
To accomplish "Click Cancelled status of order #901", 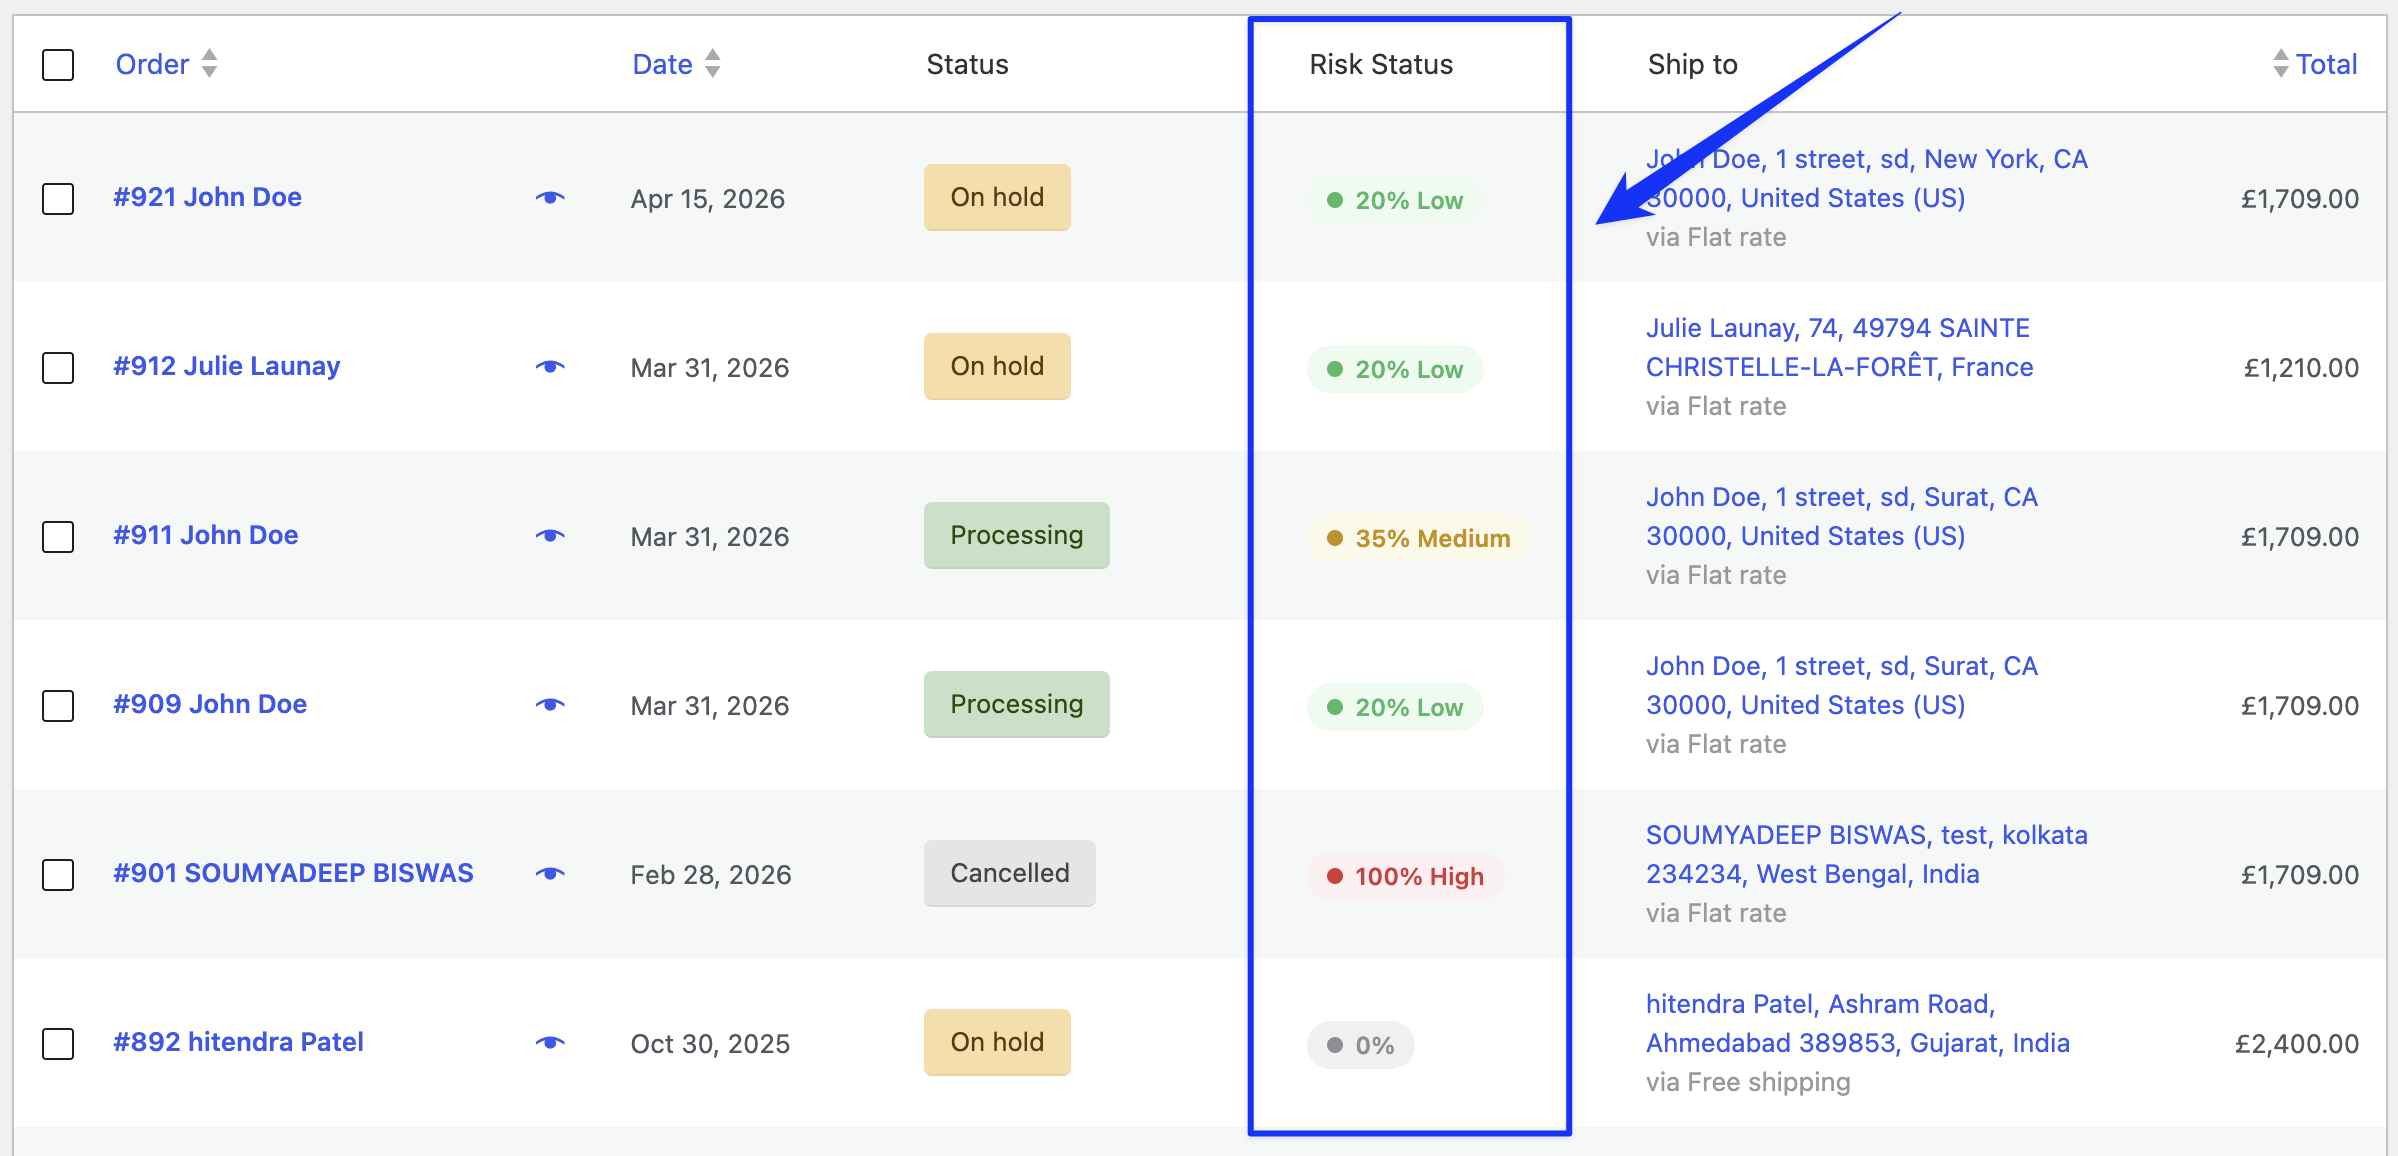I will pyautogui.click(x=1009, y=873).
